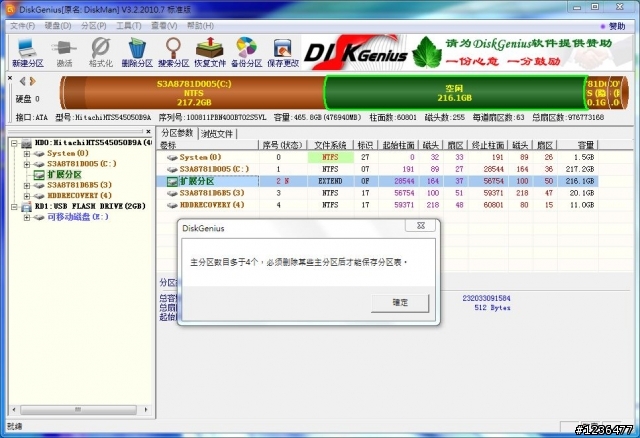The width and height of the screenshot is (640, 438).
Task: Select 扩展分区 row in partition table
Action: [377, 181]
